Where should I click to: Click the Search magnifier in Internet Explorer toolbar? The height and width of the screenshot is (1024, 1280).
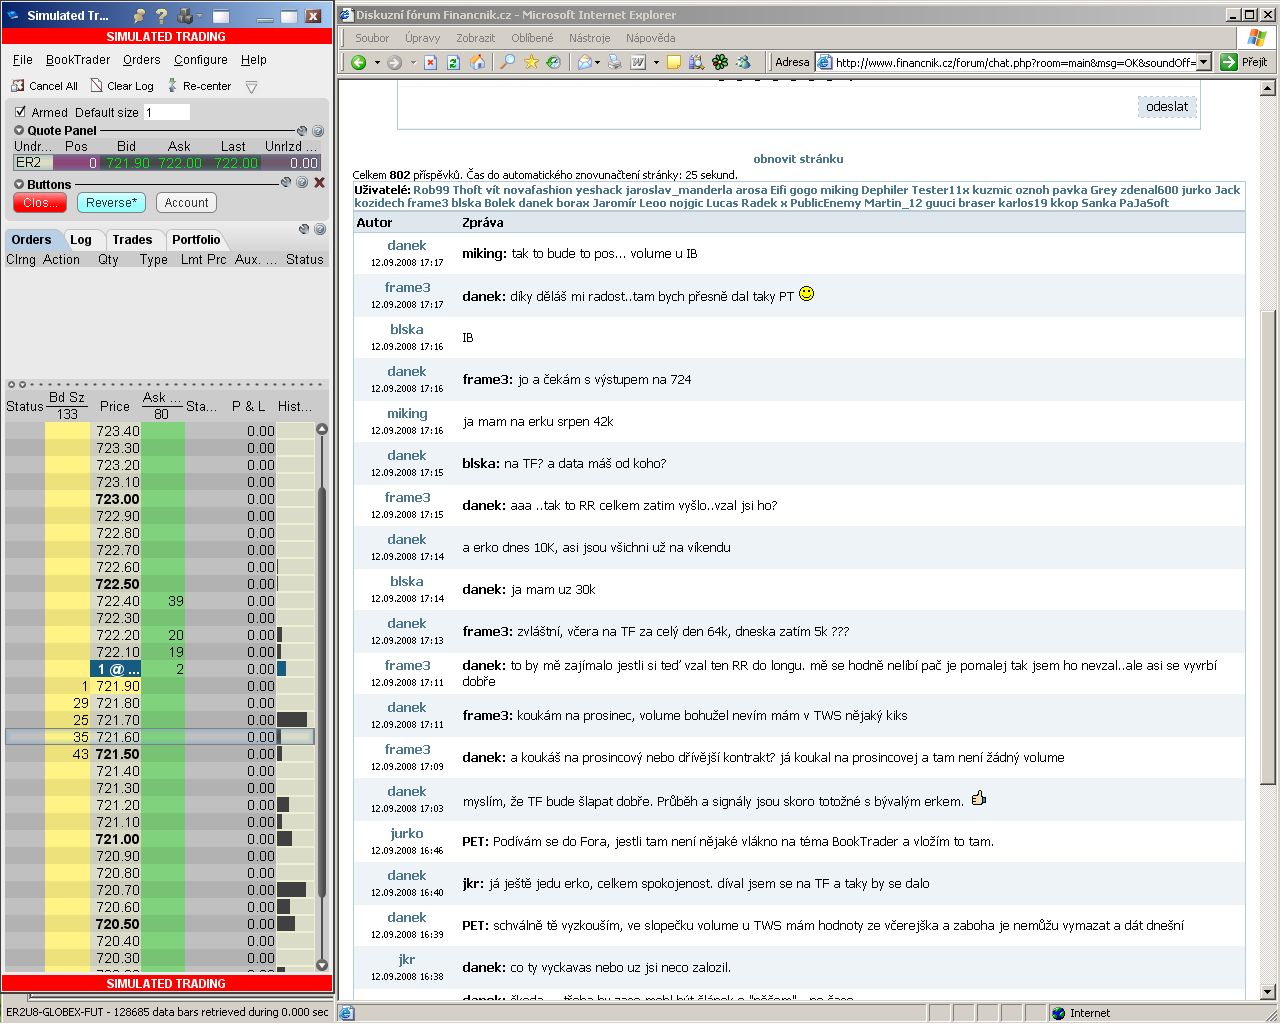click(507, 62)
